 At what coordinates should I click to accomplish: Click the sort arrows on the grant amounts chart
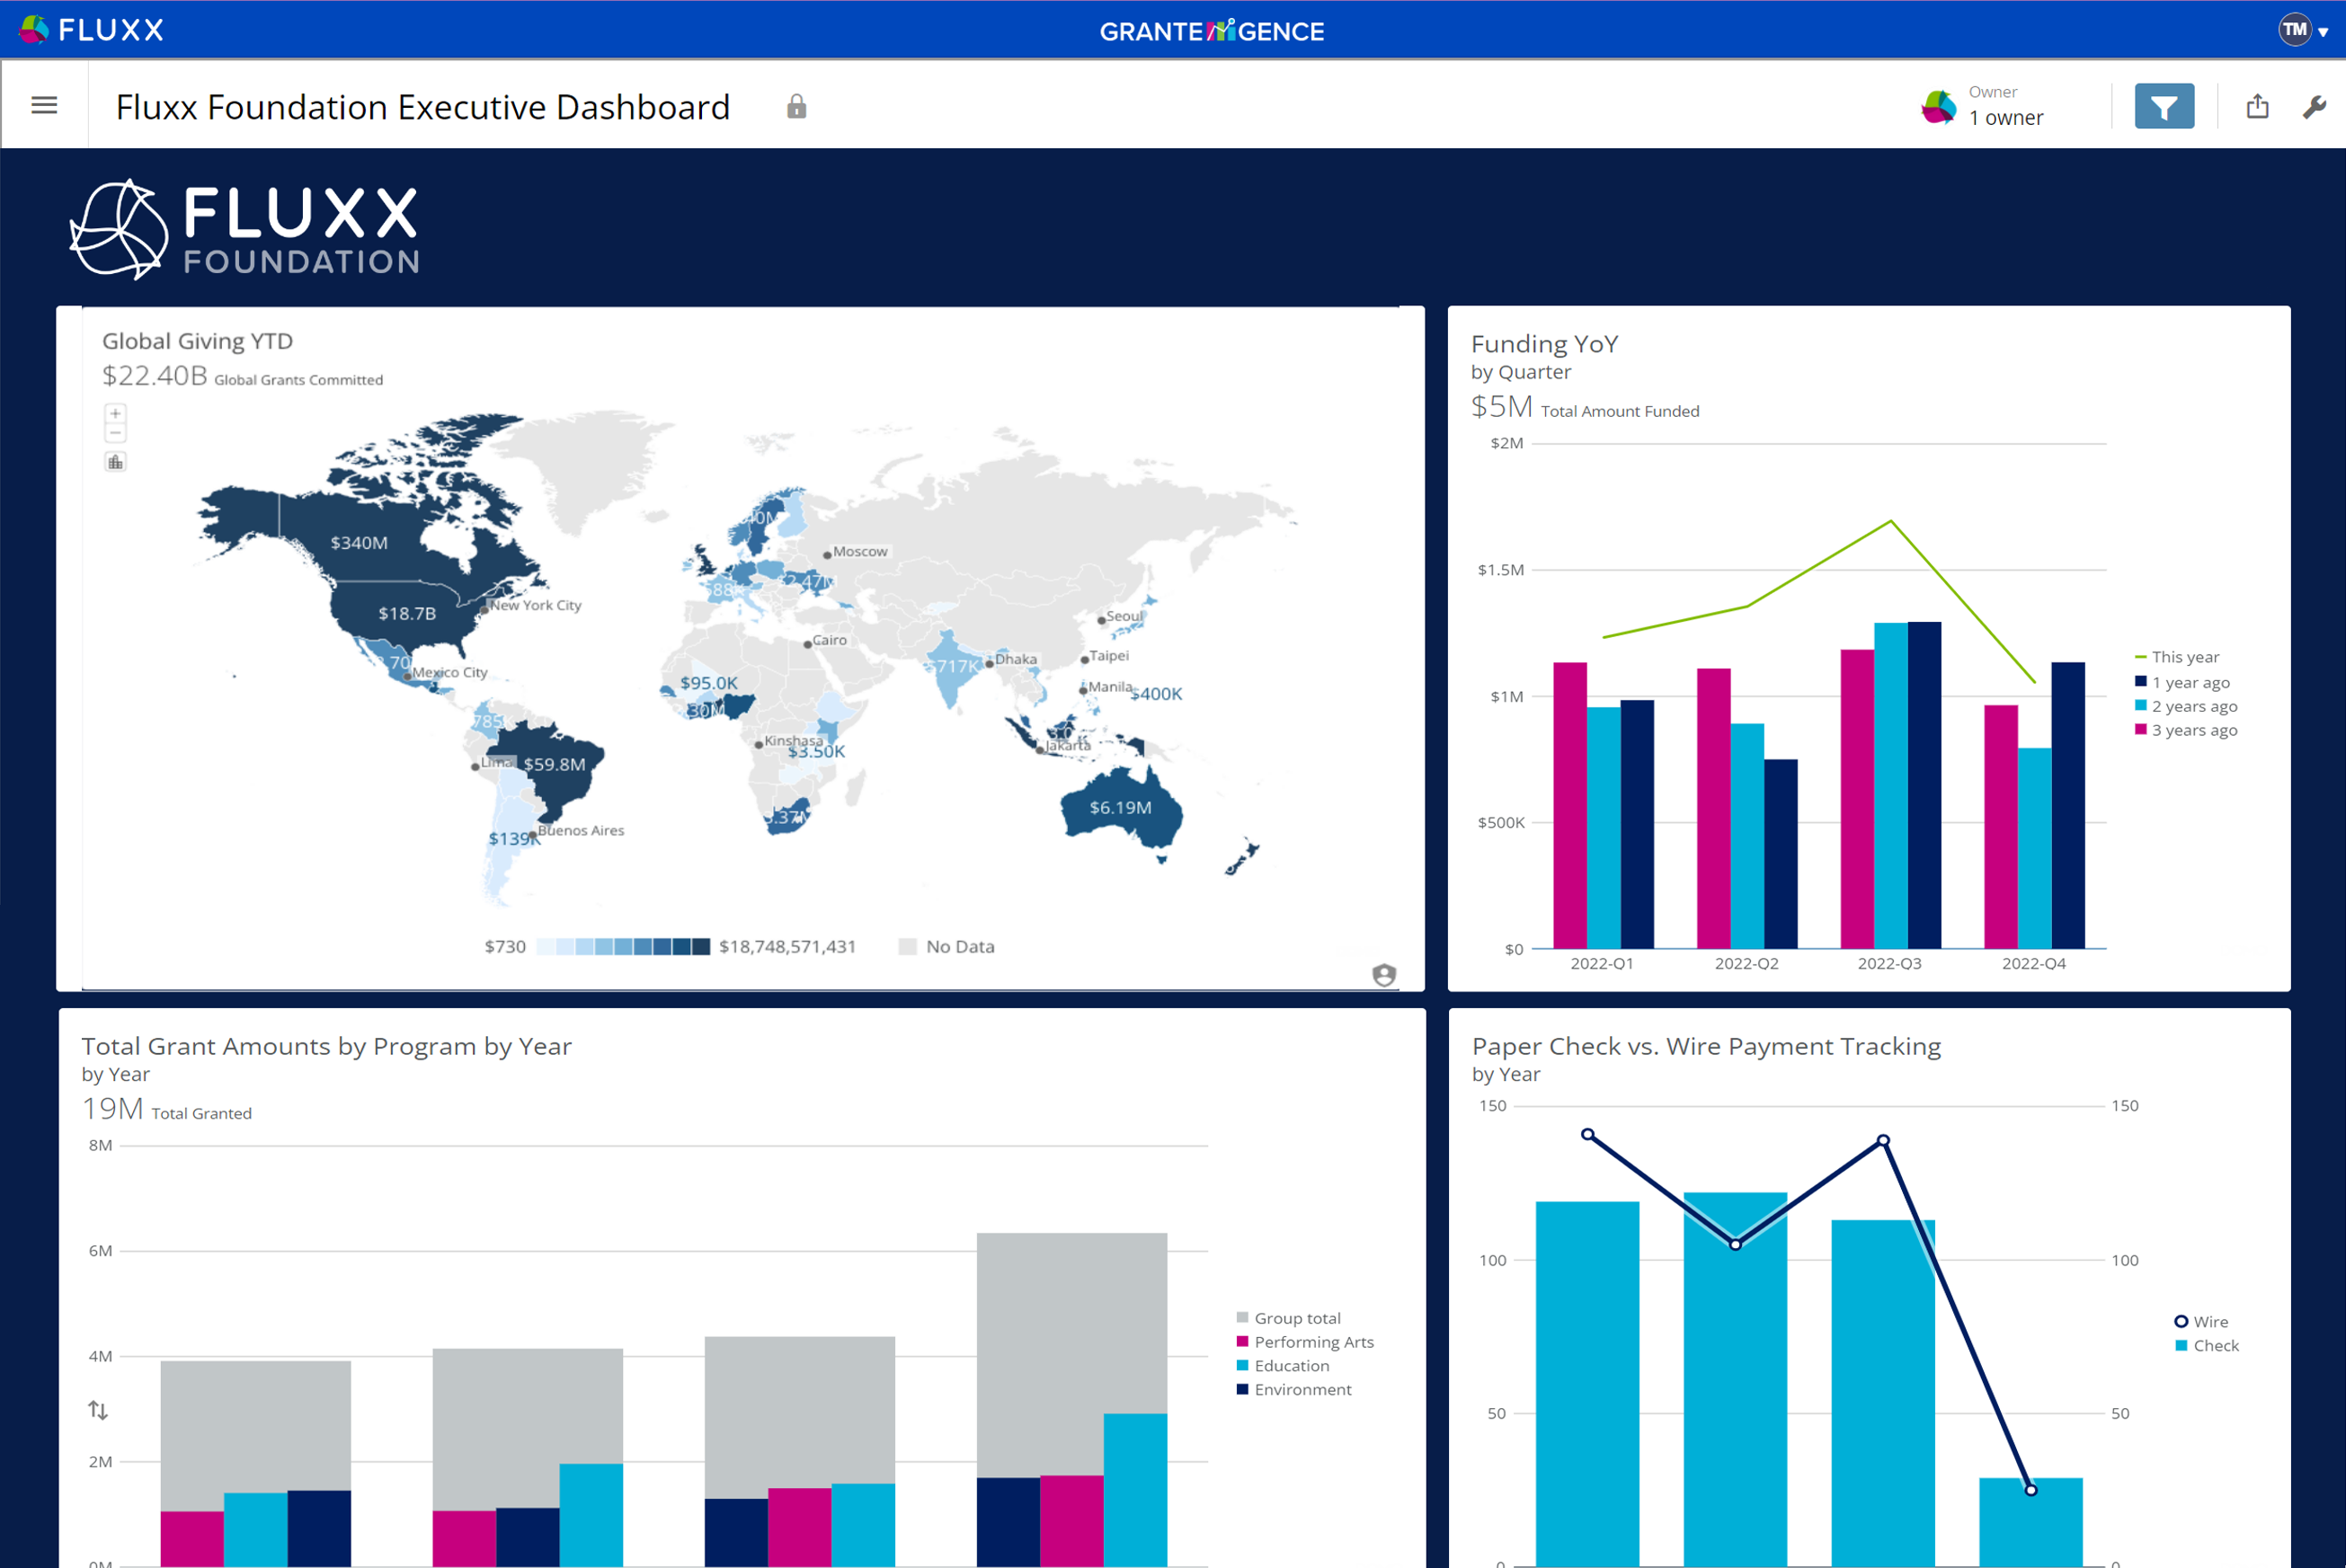[x=97, y=1410]
